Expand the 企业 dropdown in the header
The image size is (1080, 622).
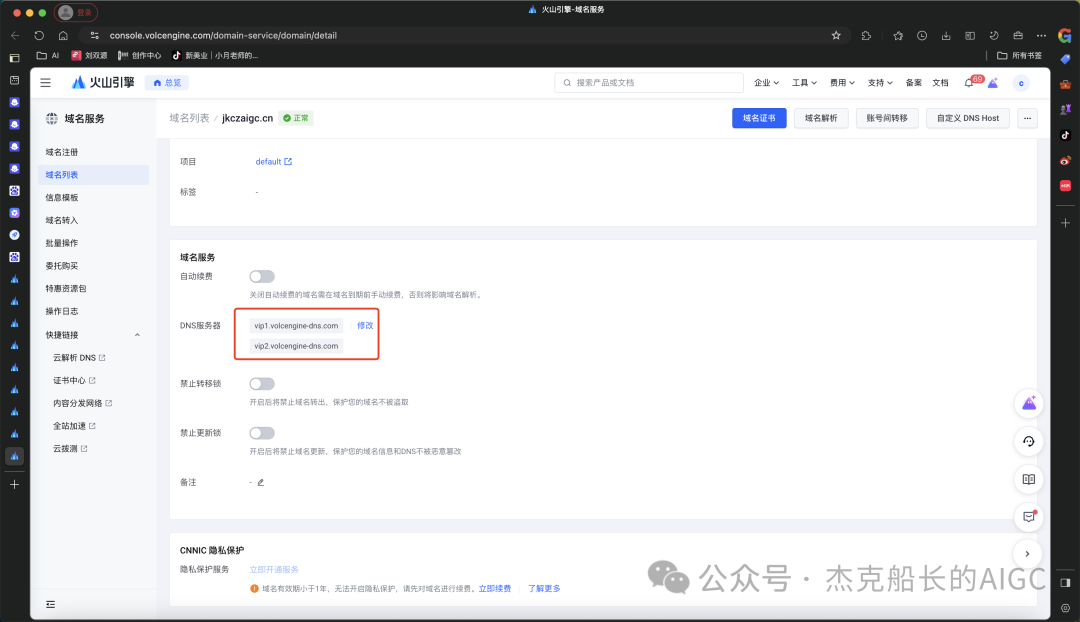(766, 83)
